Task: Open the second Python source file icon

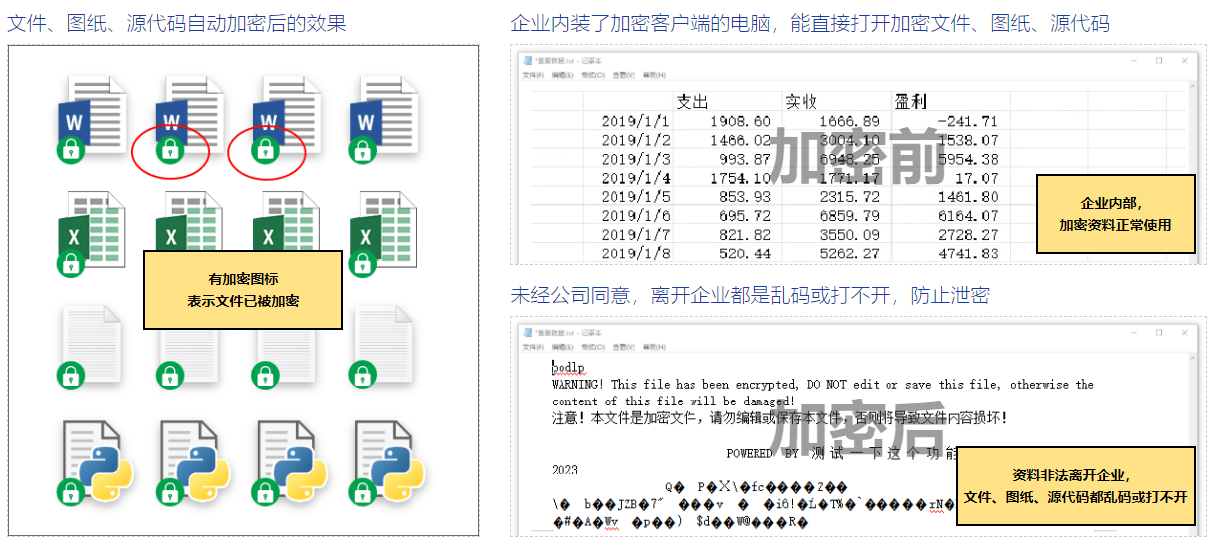Action: click(192, 462)
